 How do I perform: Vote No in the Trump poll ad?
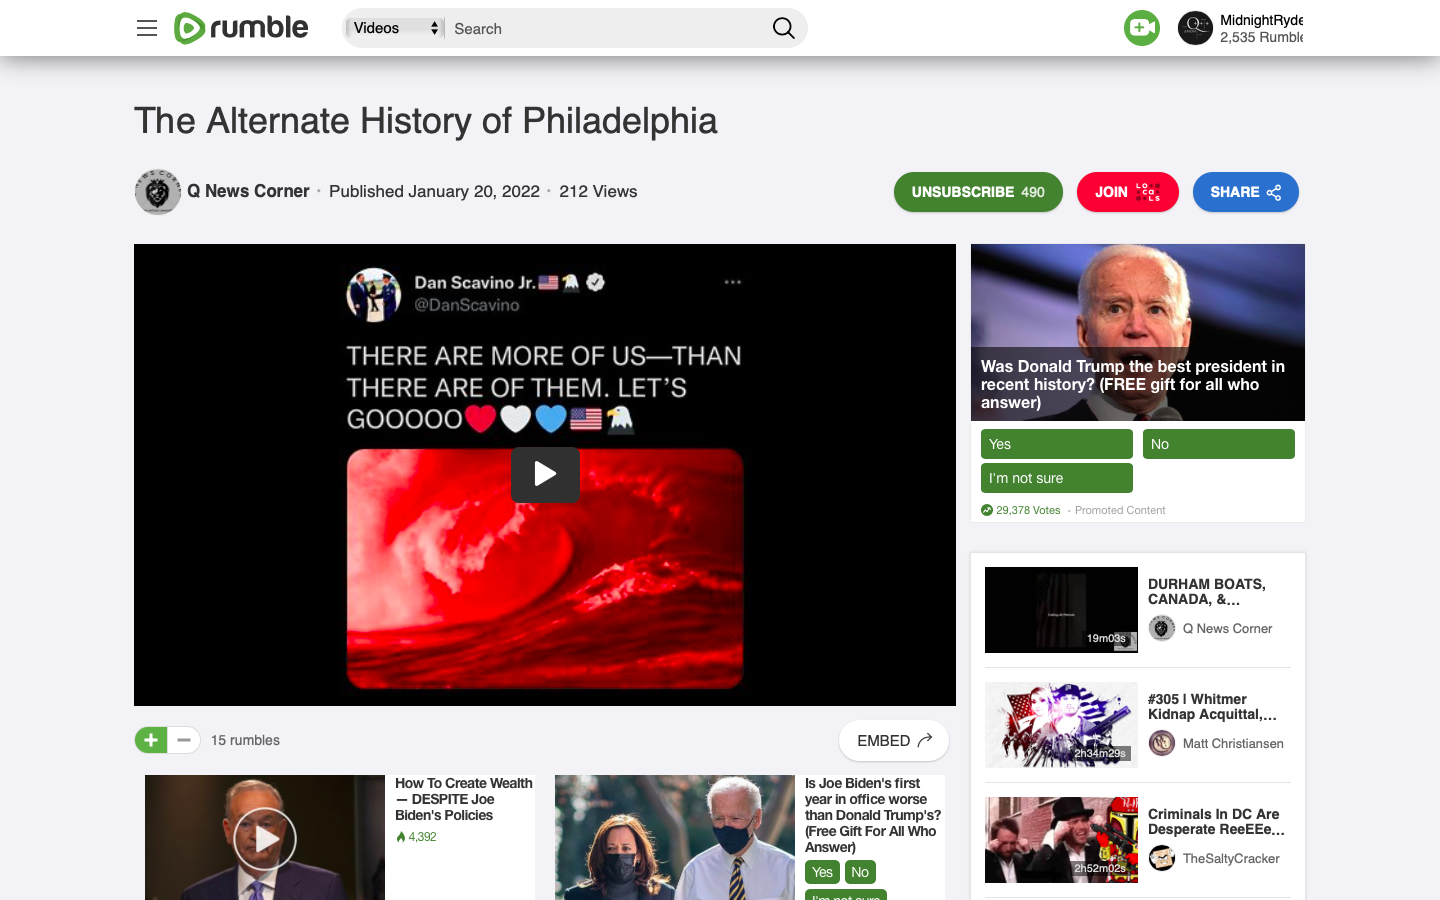[1219, 444]
